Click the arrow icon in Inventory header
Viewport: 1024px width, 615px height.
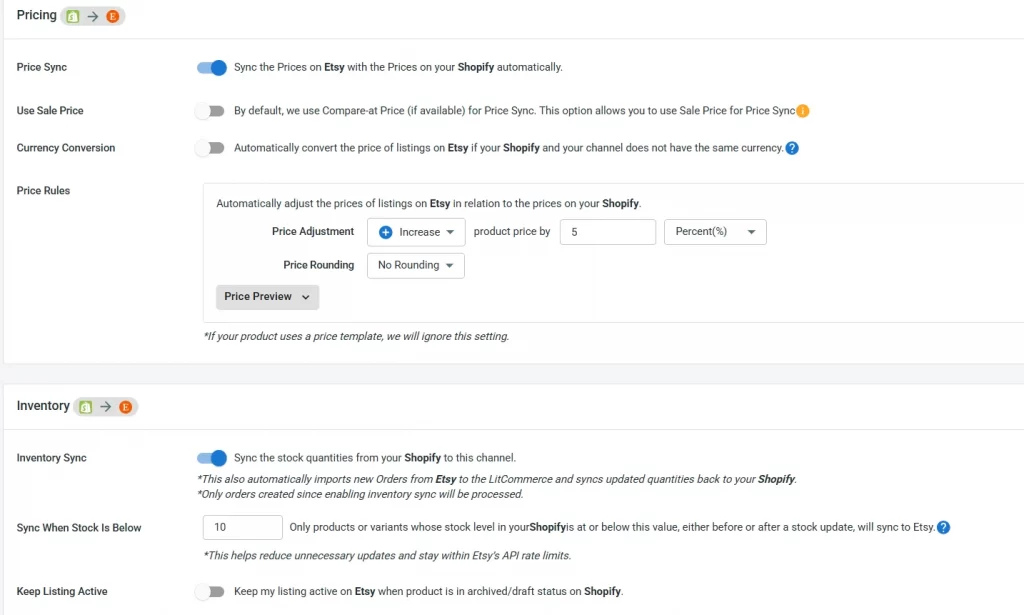click(106, 407)
